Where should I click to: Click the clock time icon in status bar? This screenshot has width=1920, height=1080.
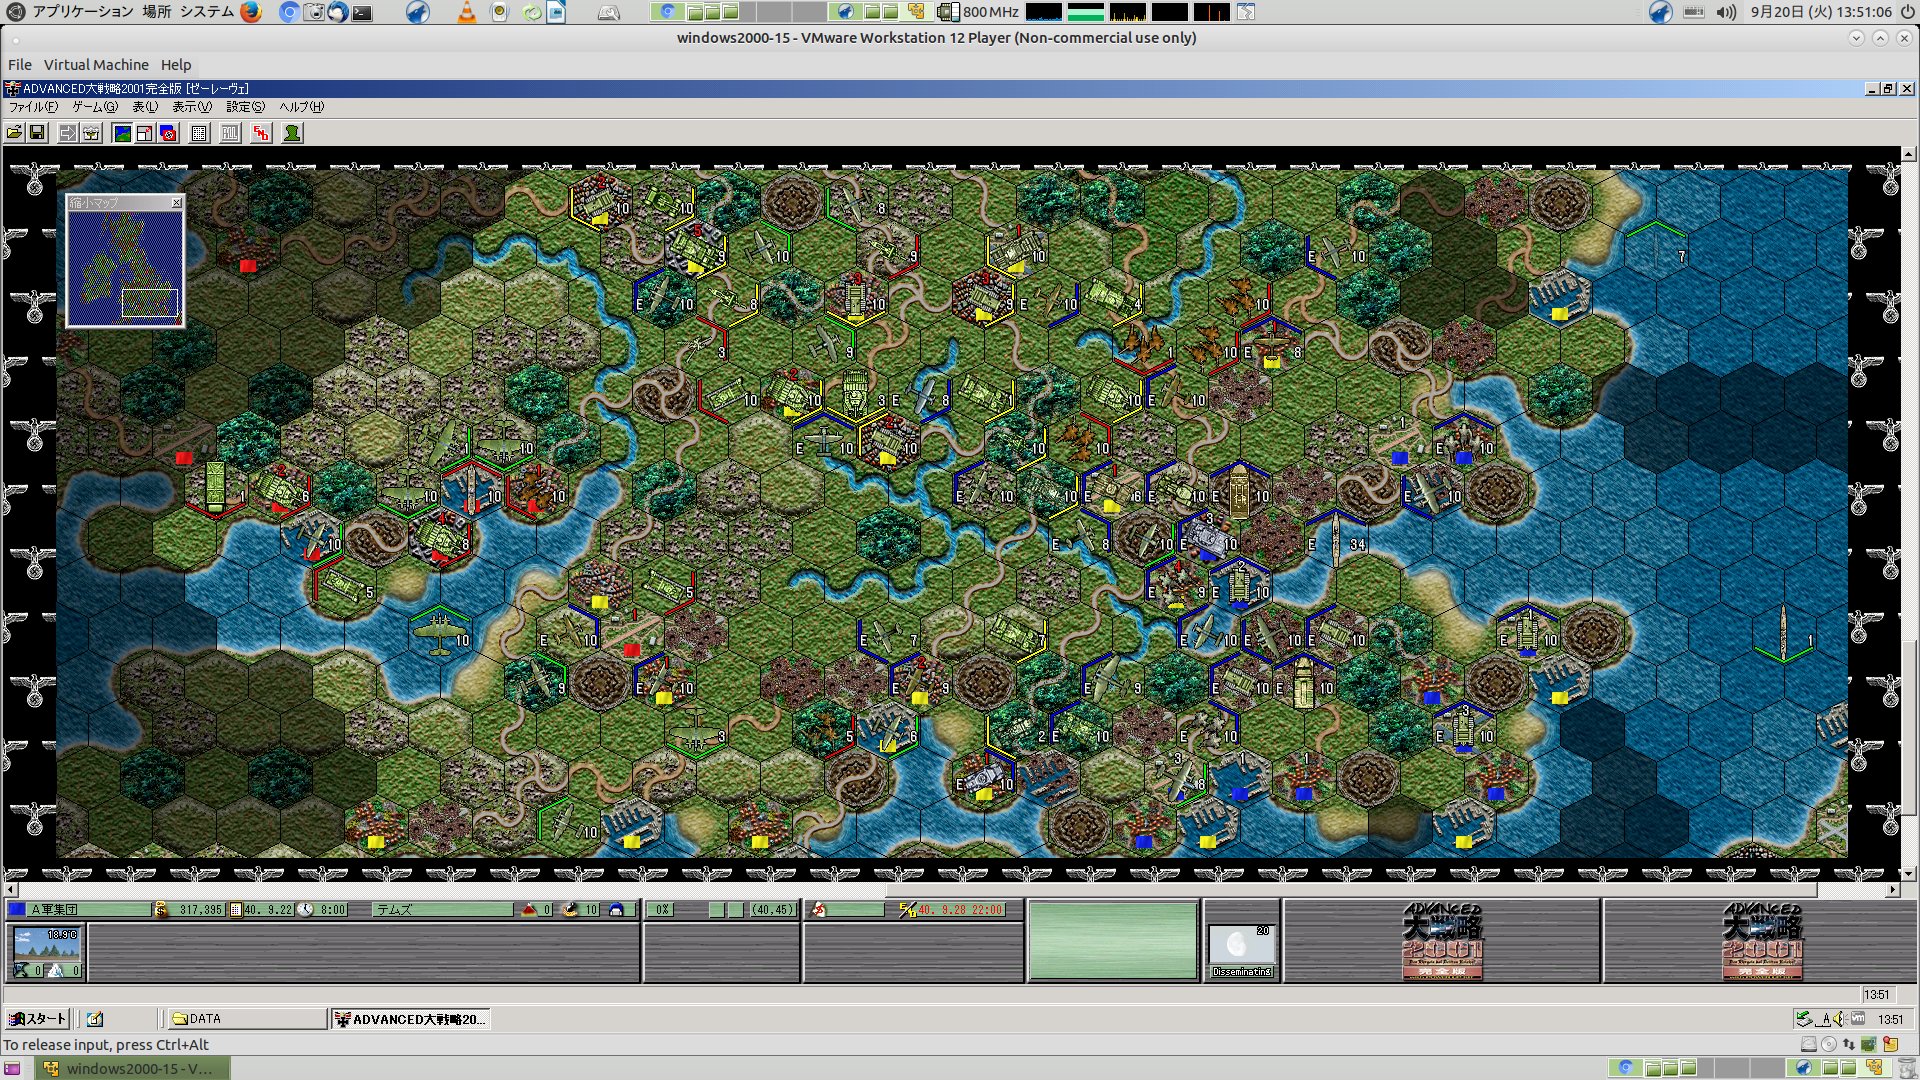tap(305, 910)
